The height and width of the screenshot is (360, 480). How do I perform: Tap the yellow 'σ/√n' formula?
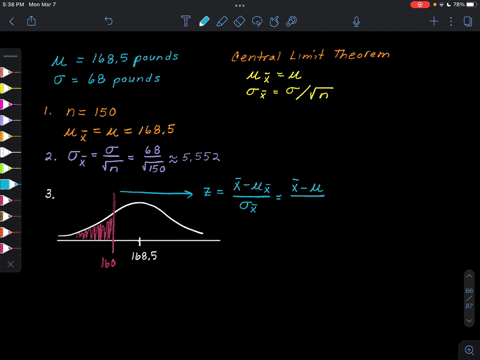tap(309, 93)
